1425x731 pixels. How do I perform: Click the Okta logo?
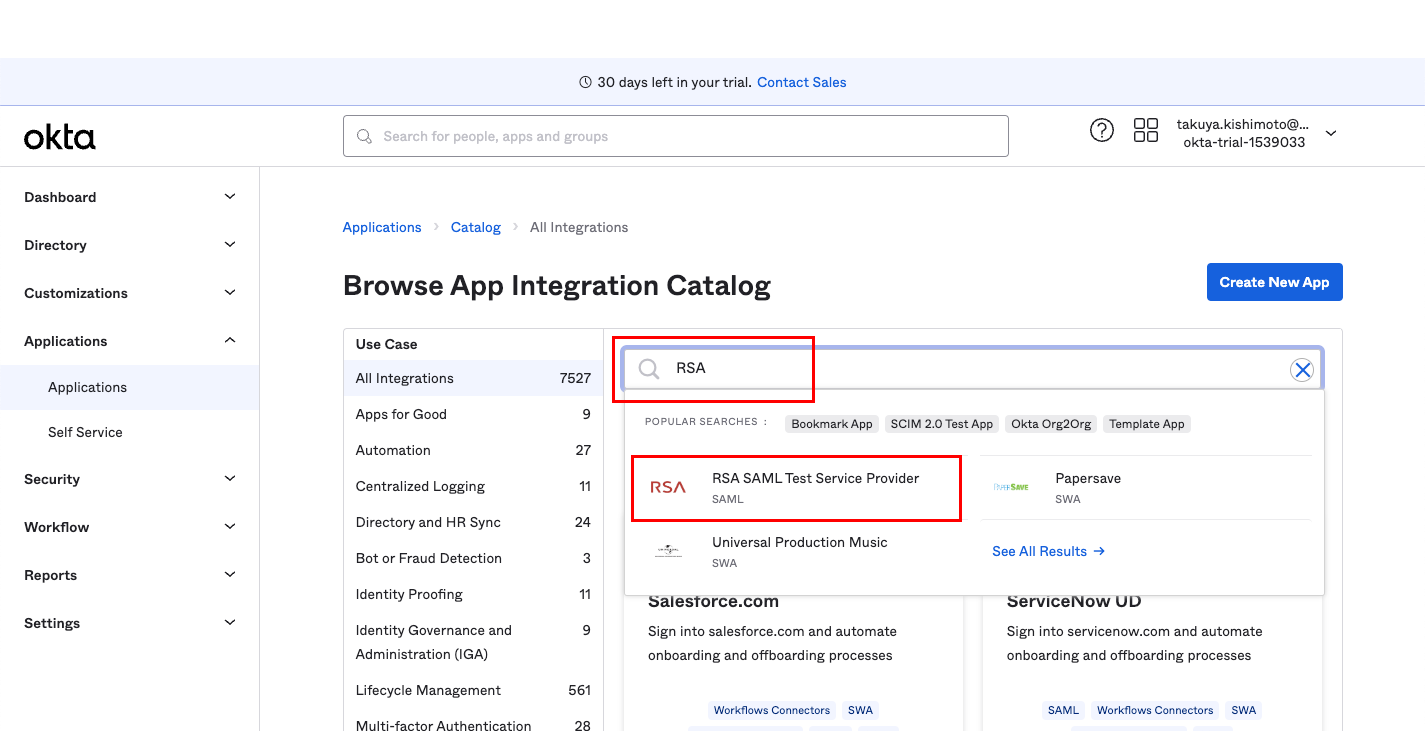click(x=60, y=137)
